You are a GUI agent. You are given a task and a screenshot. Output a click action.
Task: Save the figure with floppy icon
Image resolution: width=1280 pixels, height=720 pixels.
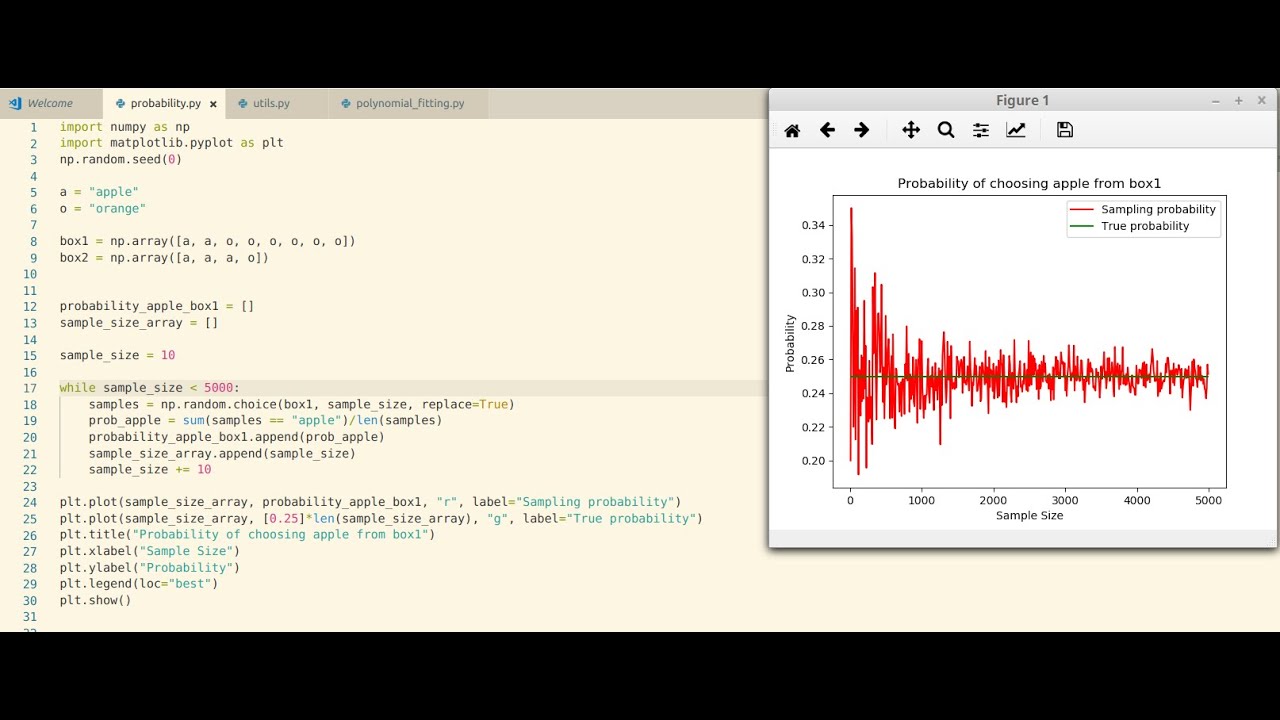coord(1065,130)
